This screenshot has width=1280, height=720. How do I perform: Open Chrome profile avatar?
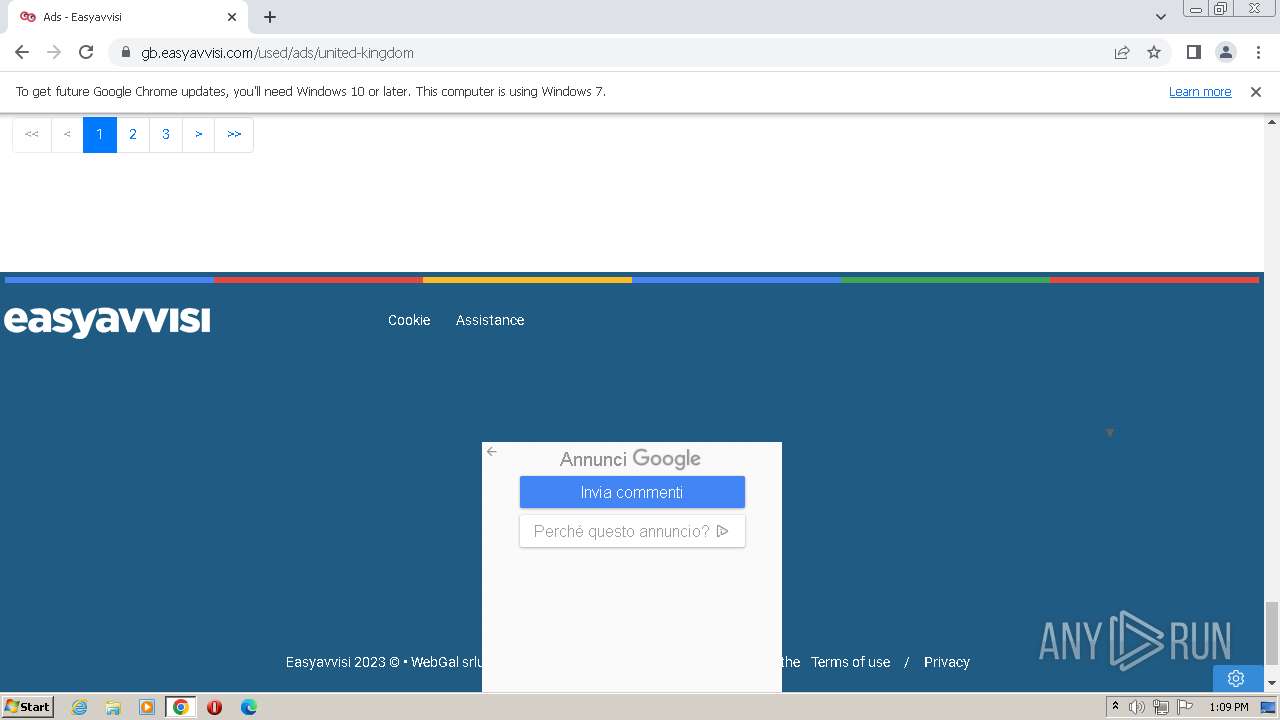click(1225, 52)
